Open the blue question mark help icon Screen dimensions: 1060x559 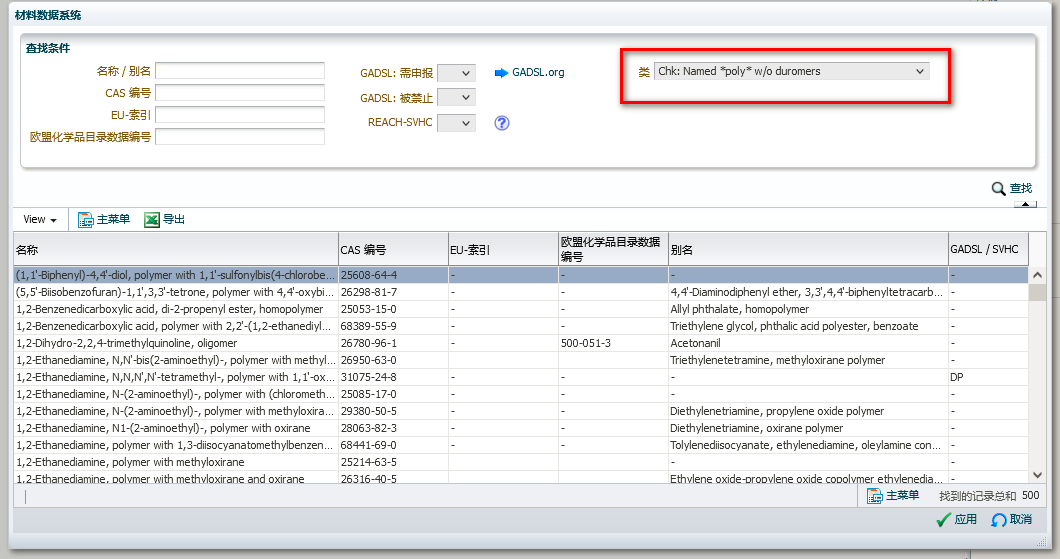(502, 123)
